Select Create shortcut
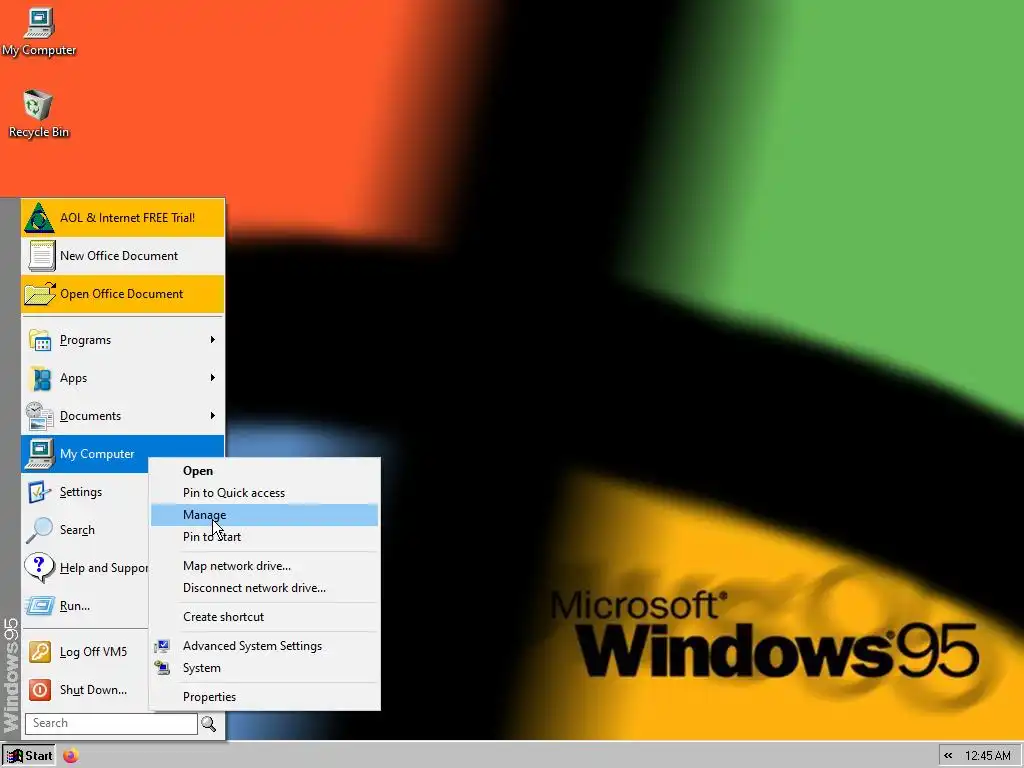This screenshot has width=1024, height=768. coord(264,617)
